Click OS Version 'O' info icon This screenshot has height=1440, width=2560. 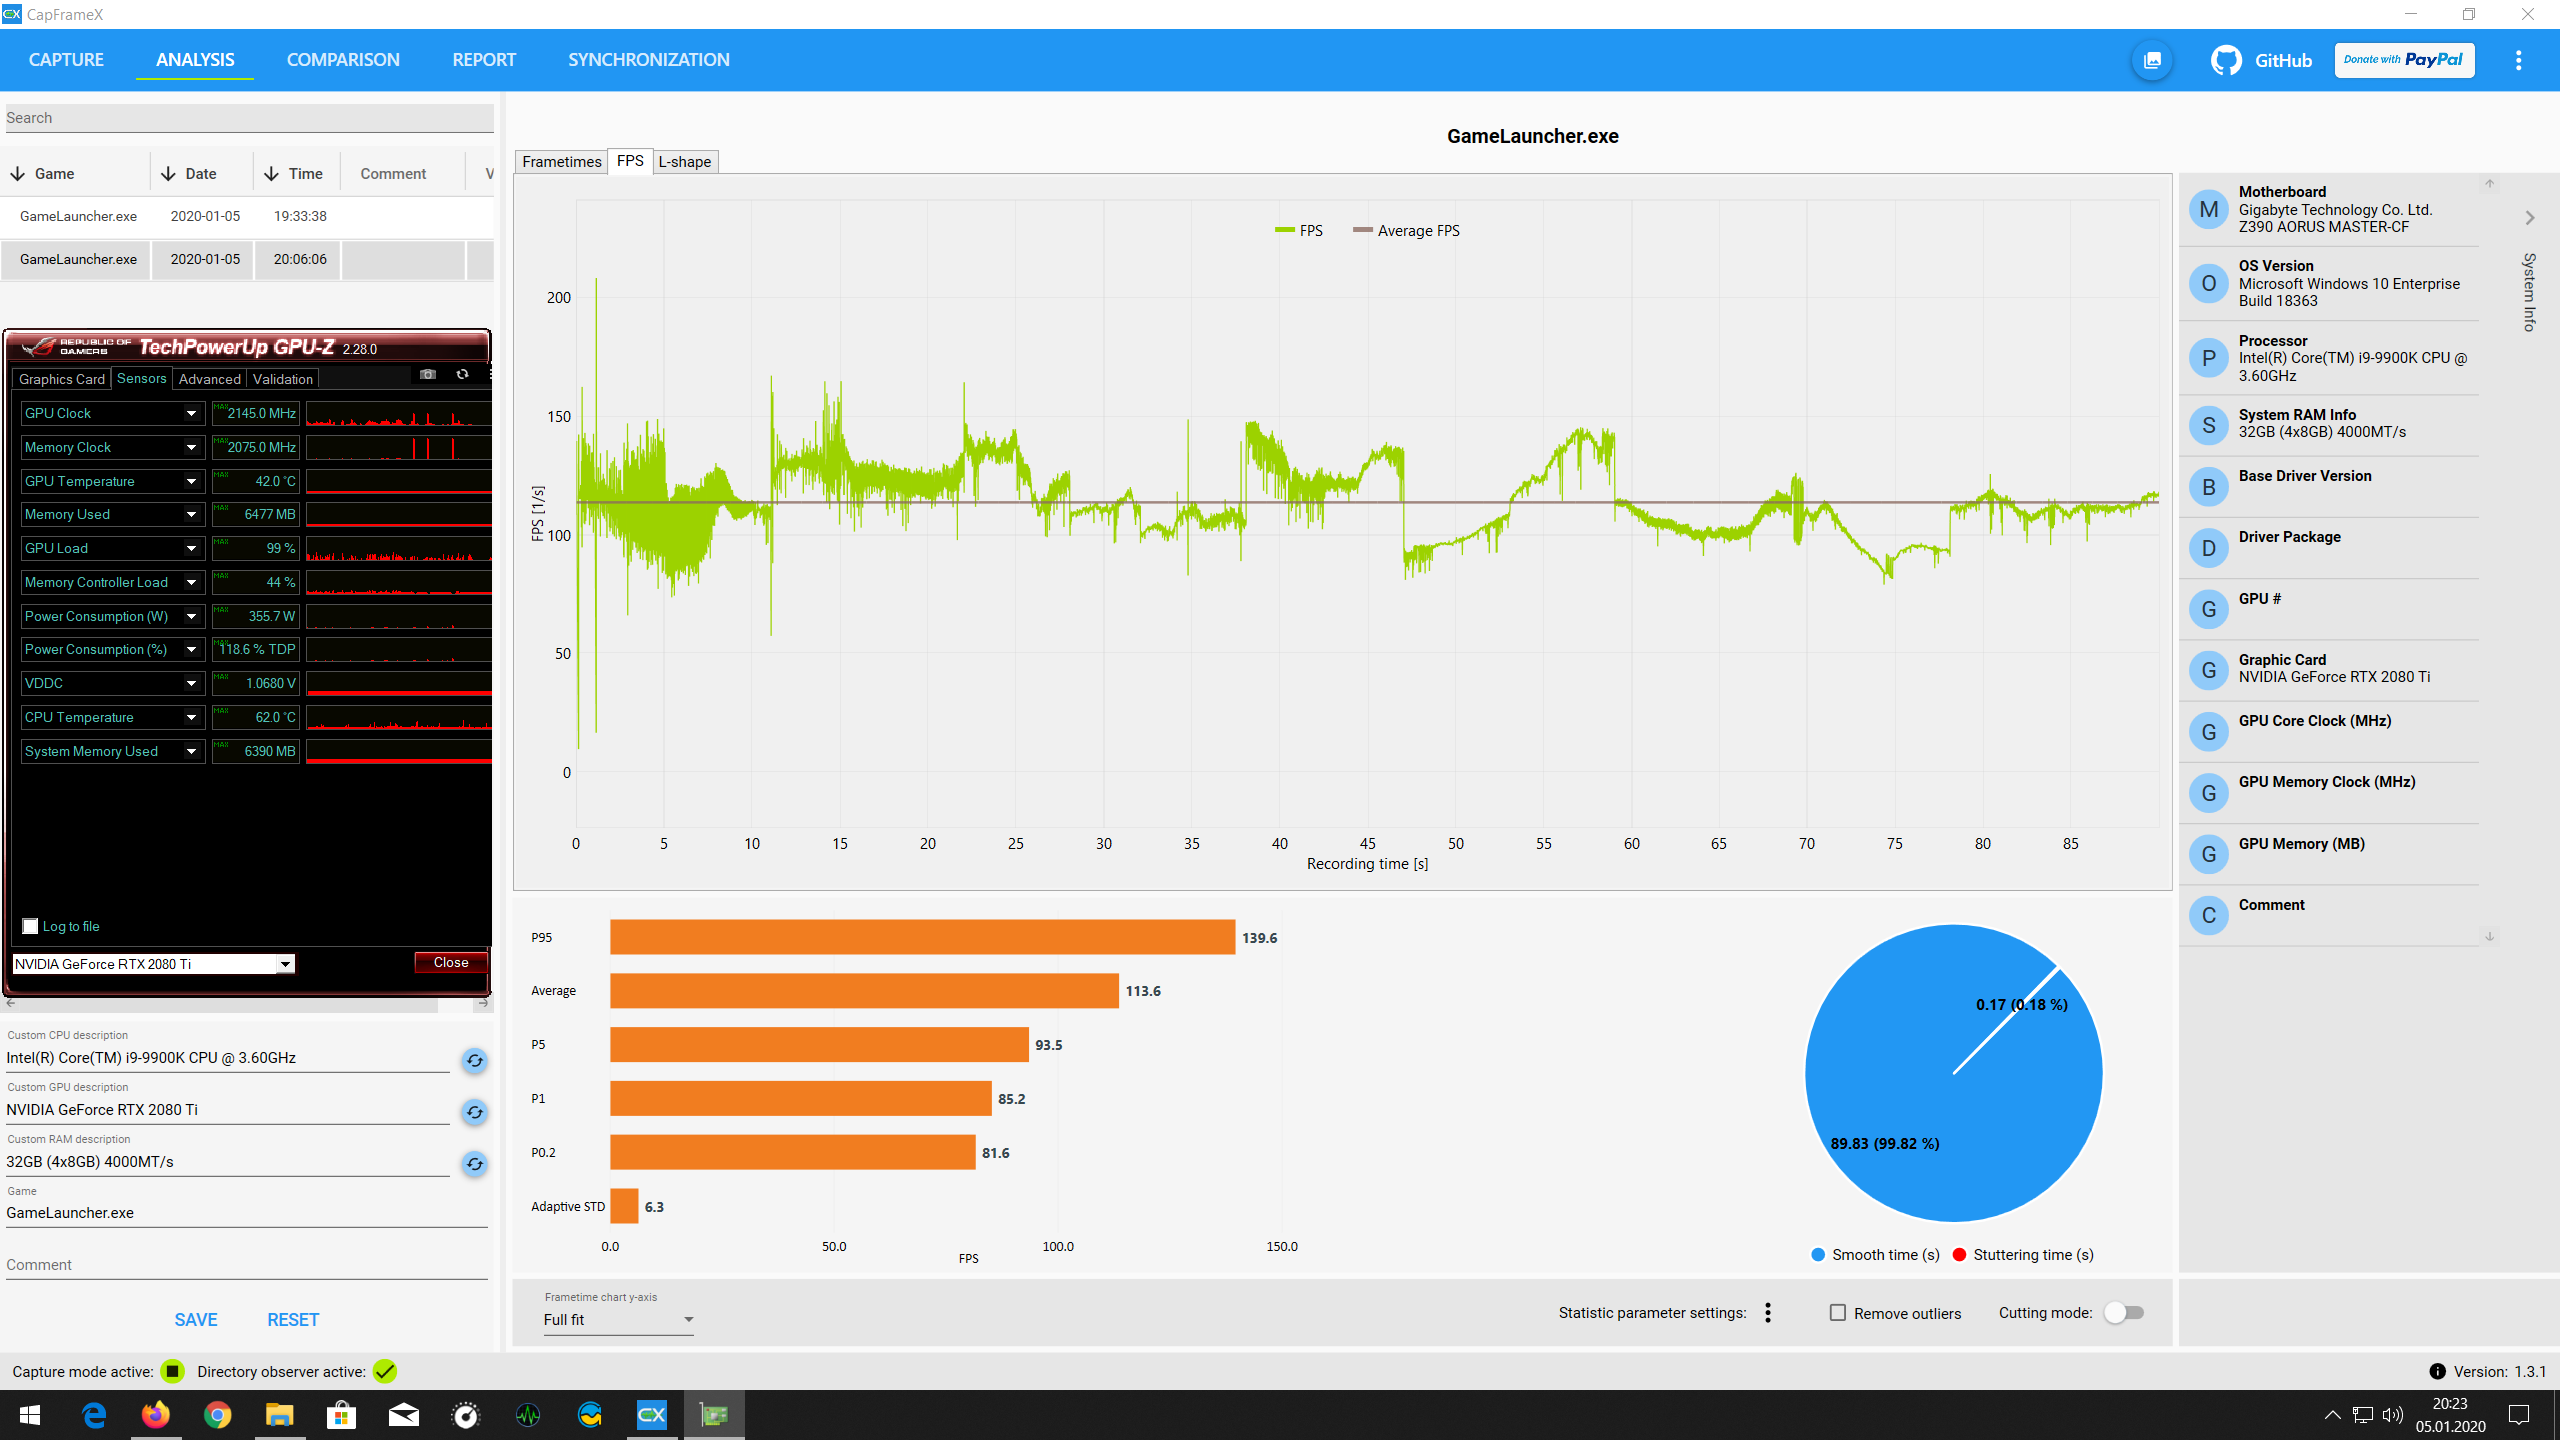[2209, 284]
